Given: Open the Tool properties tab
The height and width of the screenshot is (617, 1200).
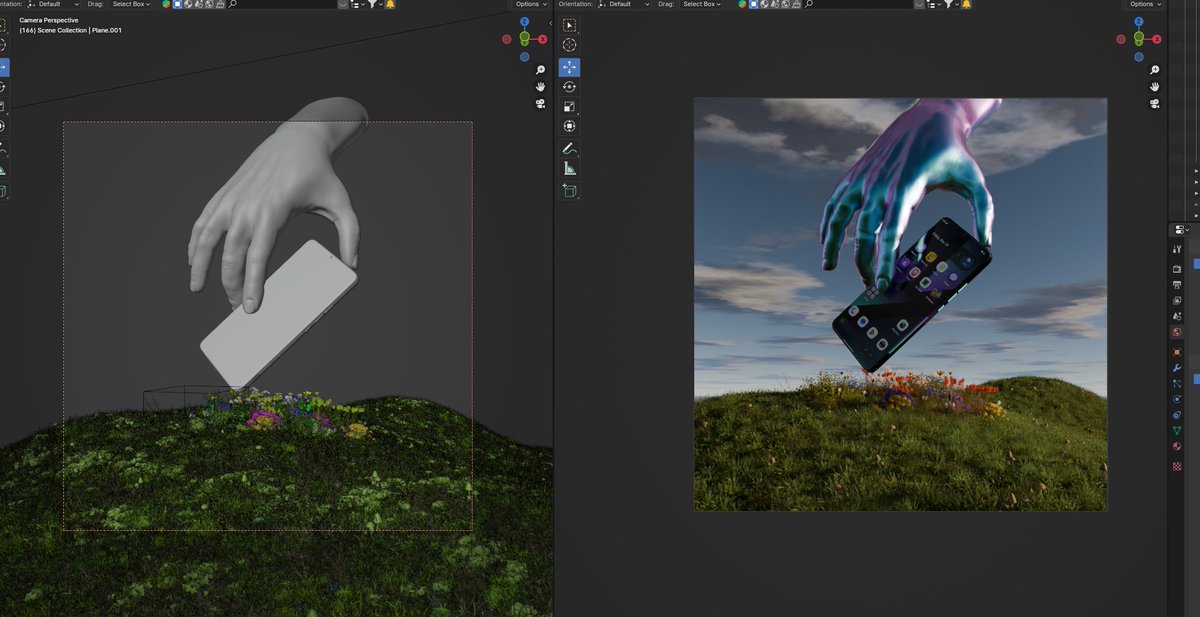Looking at the screenshot, I should coord(1177,250).
